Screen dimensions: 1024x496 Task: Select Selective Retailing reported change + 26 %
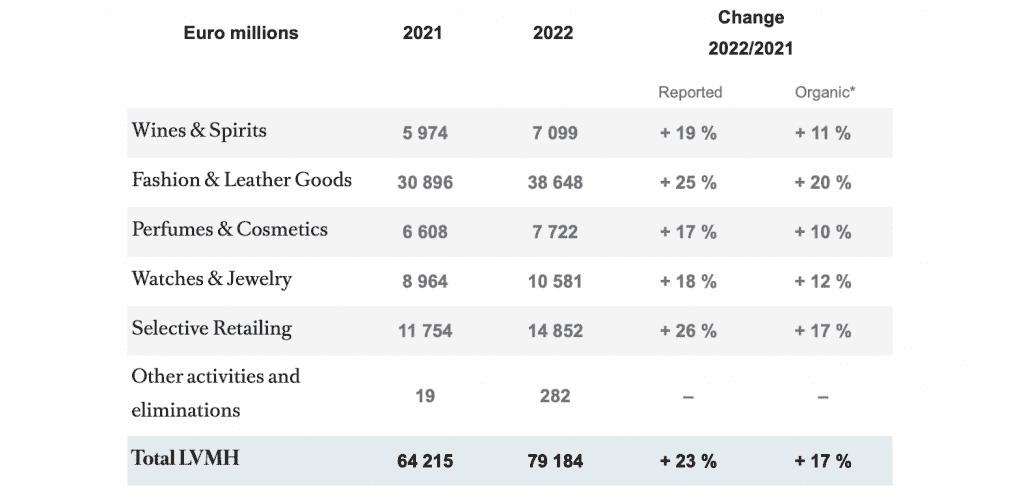[688, 331]
